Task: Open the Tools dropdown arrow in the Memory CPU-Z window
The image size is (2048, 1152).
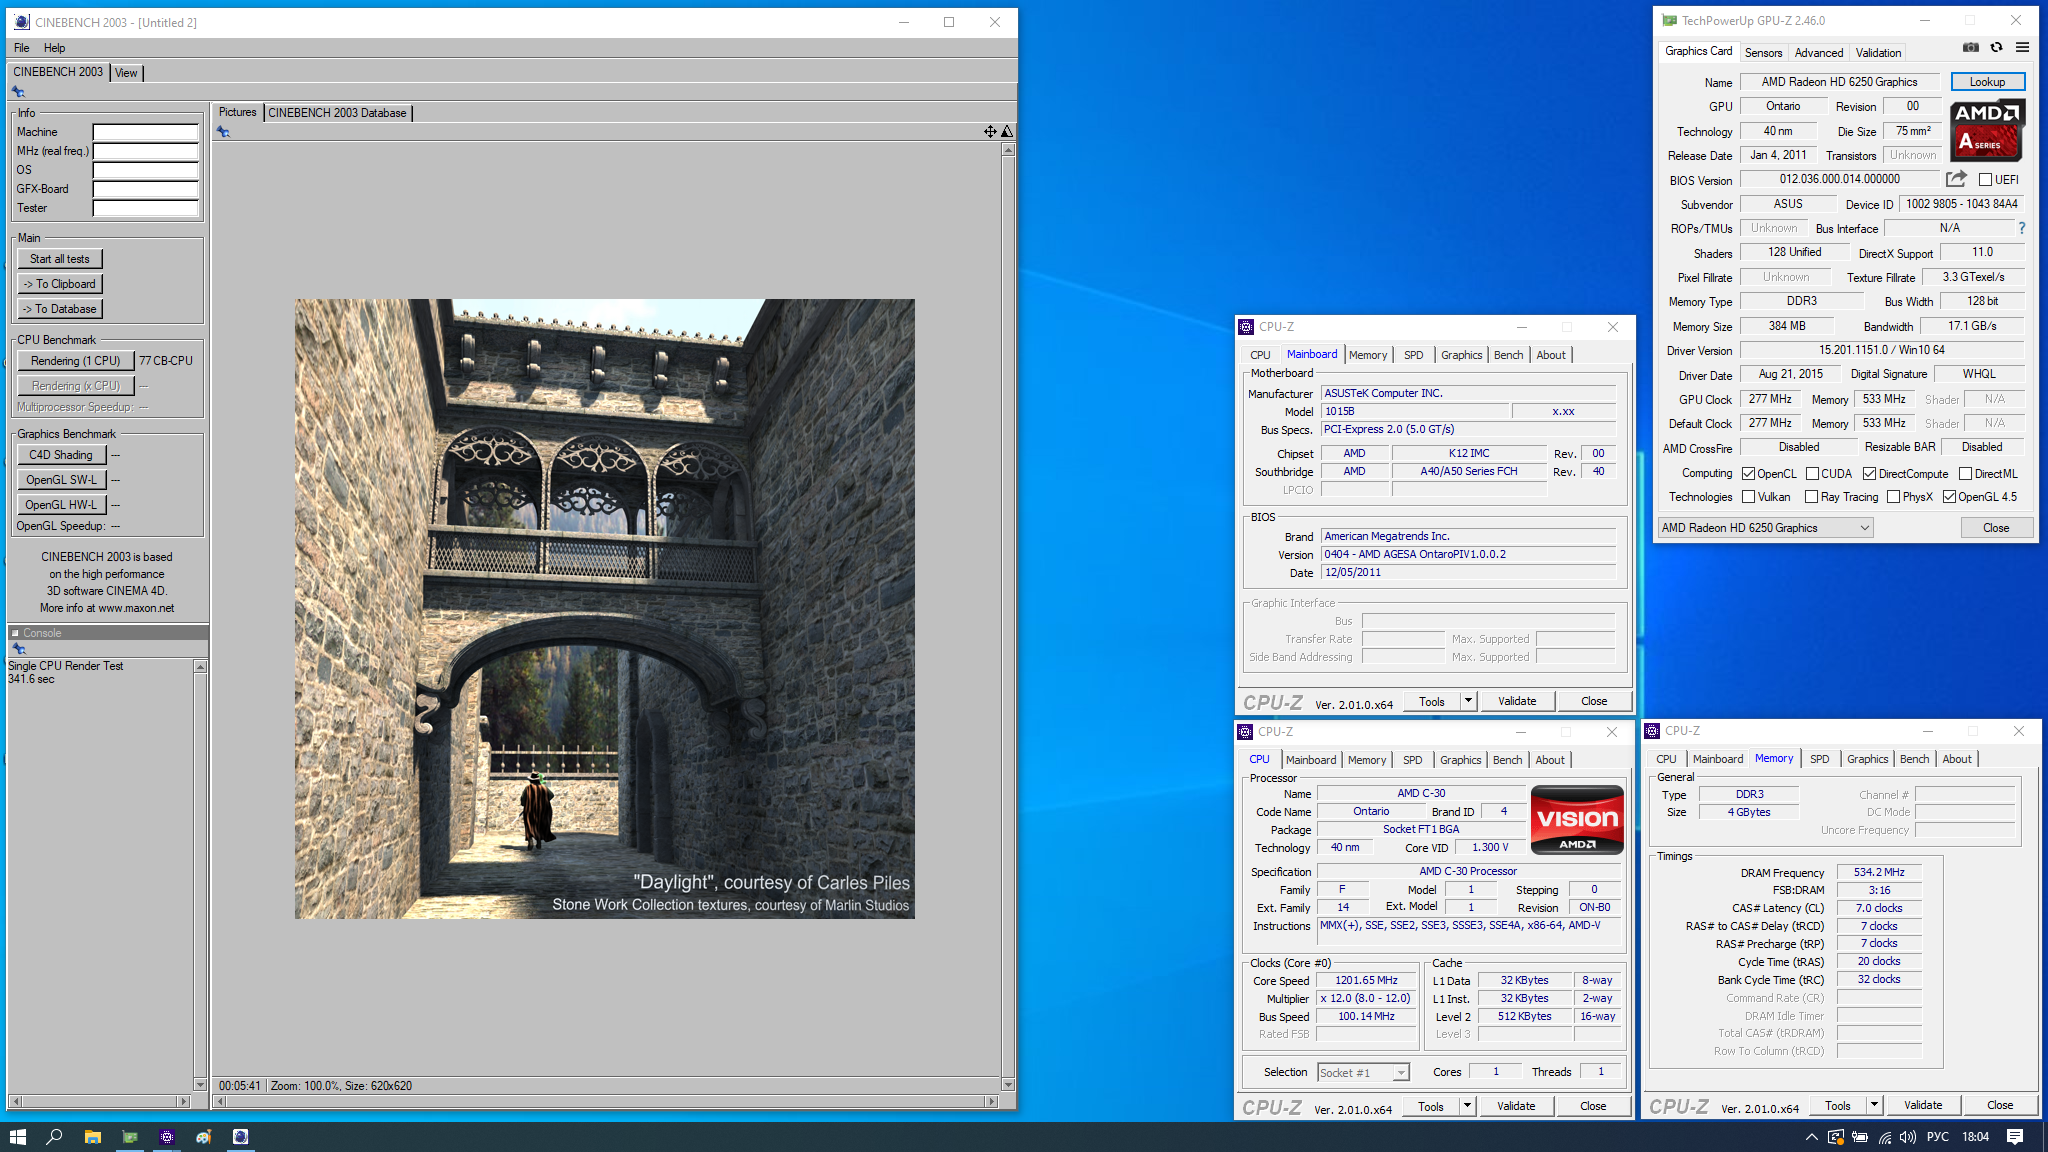Action: 1874,1105
